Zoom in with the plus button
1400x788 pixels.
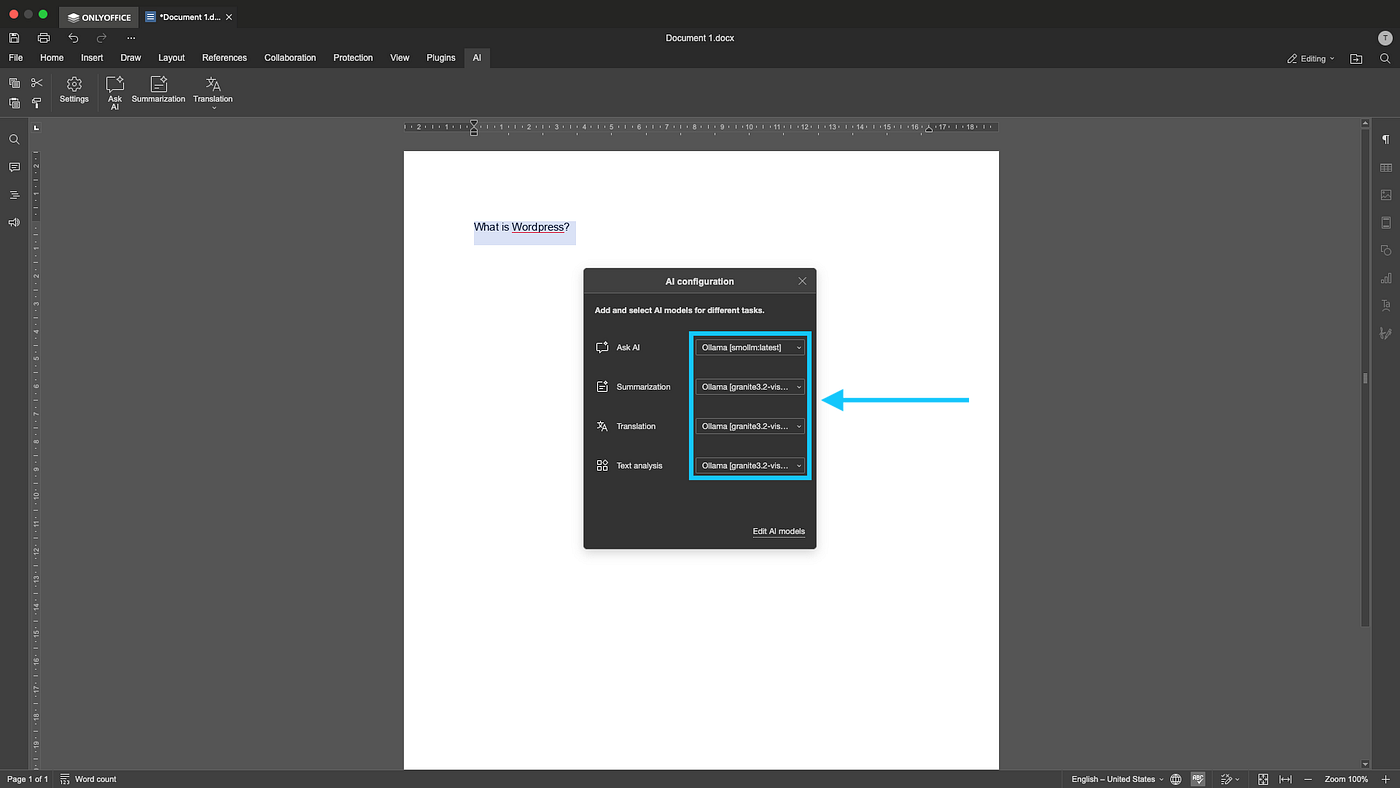click(x=1385, y=779)
